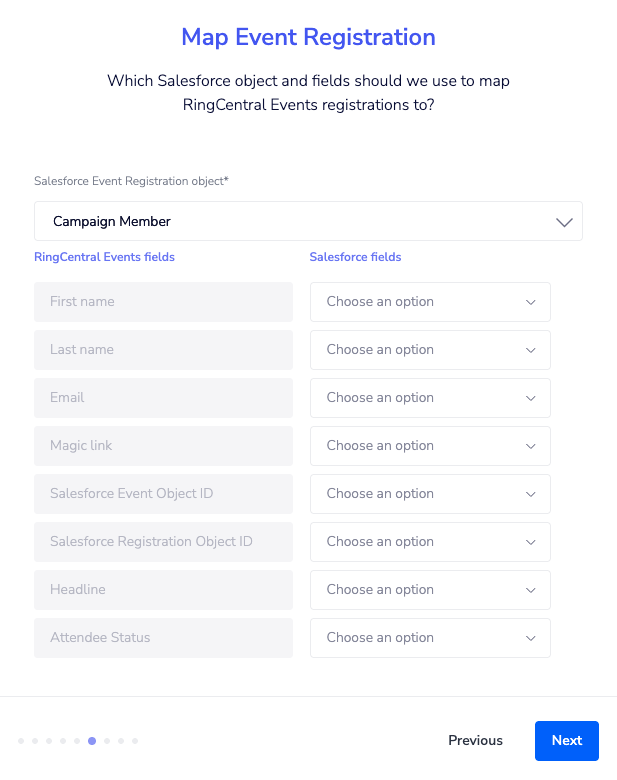Screen dimensions: 617x780
Task: Open Salesforce dropdown for Attendee Status
Action: point(430,638)
